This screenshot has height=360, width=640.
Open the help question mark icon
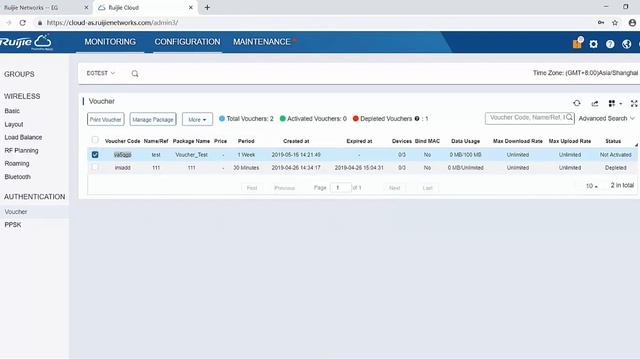tap(610, 44)
